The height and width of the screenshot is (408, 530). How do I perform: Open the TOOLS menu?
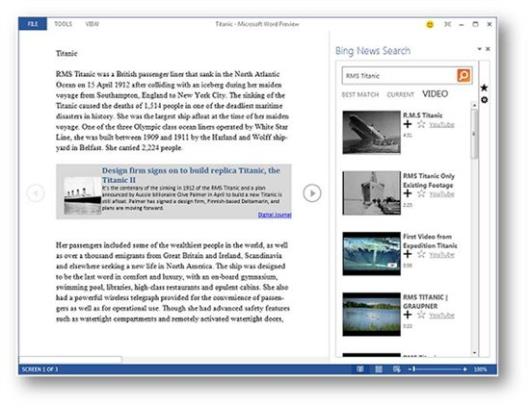63,24
